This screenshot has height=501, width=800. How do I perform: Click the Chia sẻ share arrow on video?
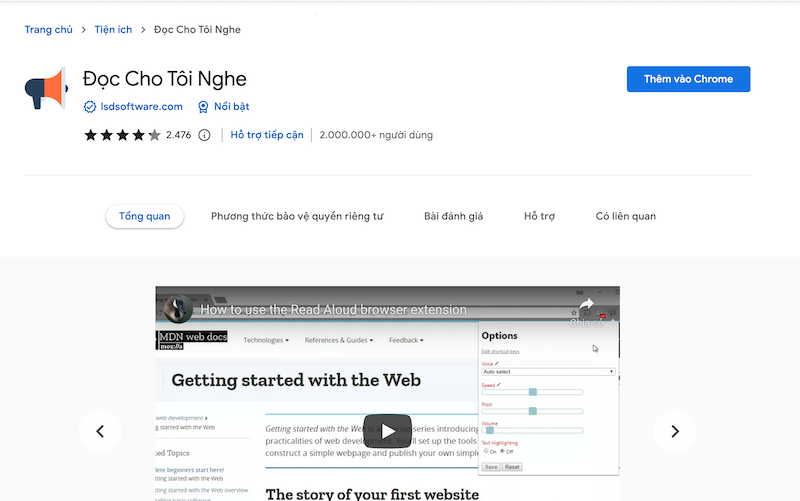click(x=586, y=306)
